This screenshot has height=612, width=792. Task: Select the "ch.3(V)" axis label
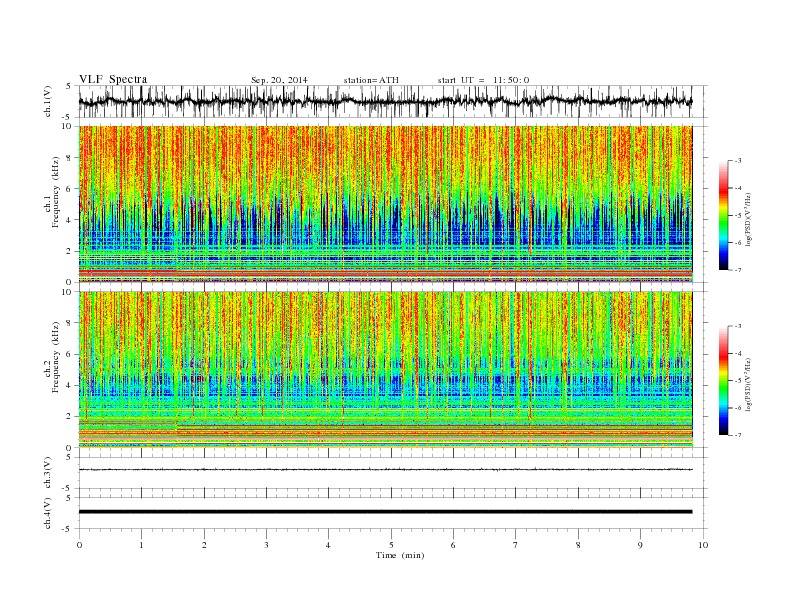(48, 472)
